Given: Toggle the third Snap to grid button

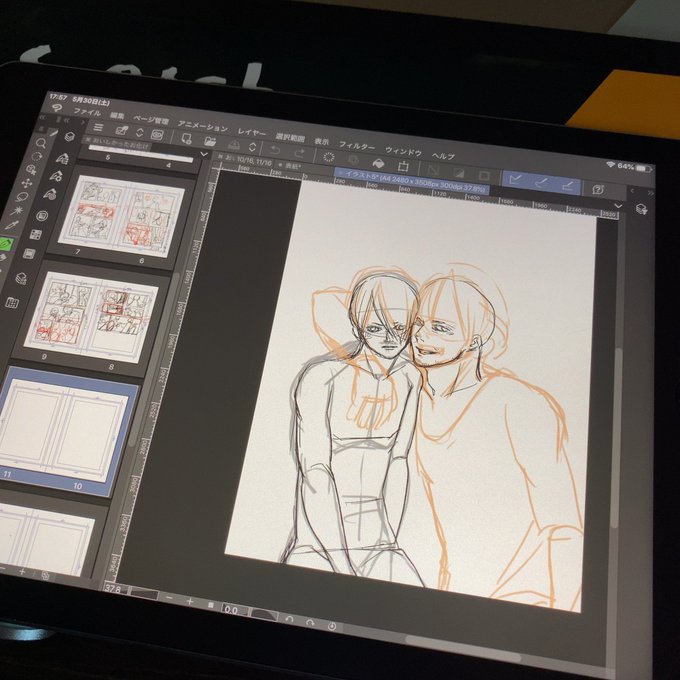Looking at the screenshot, I should [568, 186].
